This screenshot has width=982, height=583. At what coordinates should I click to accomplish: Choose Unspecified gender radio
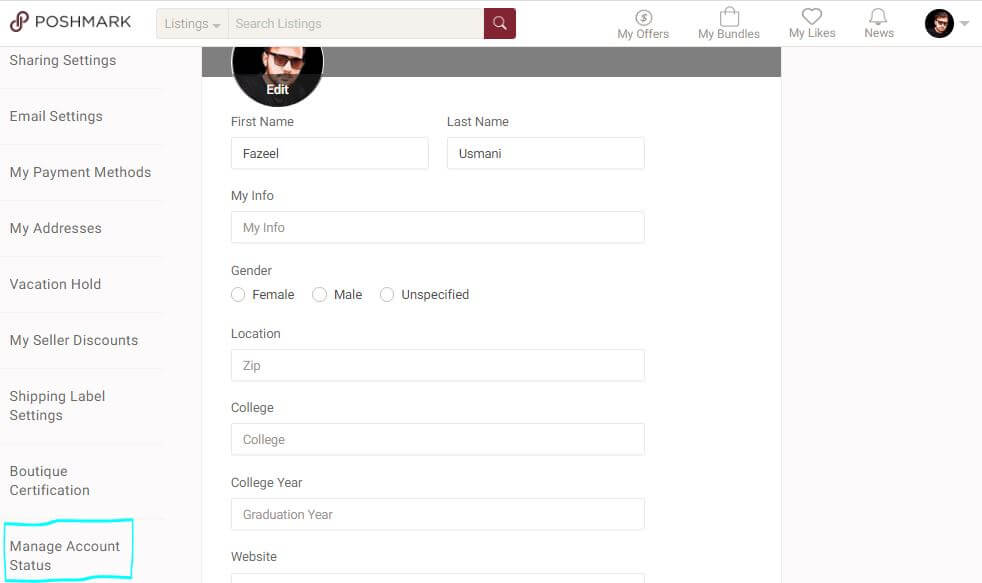(x=387, y=294)
